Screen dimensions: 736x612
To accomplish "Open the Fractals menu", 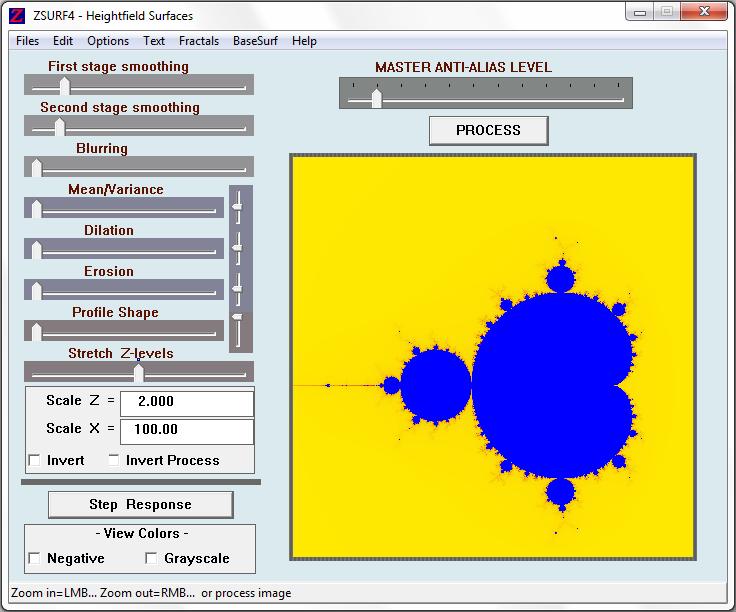I will click(199, 41).
